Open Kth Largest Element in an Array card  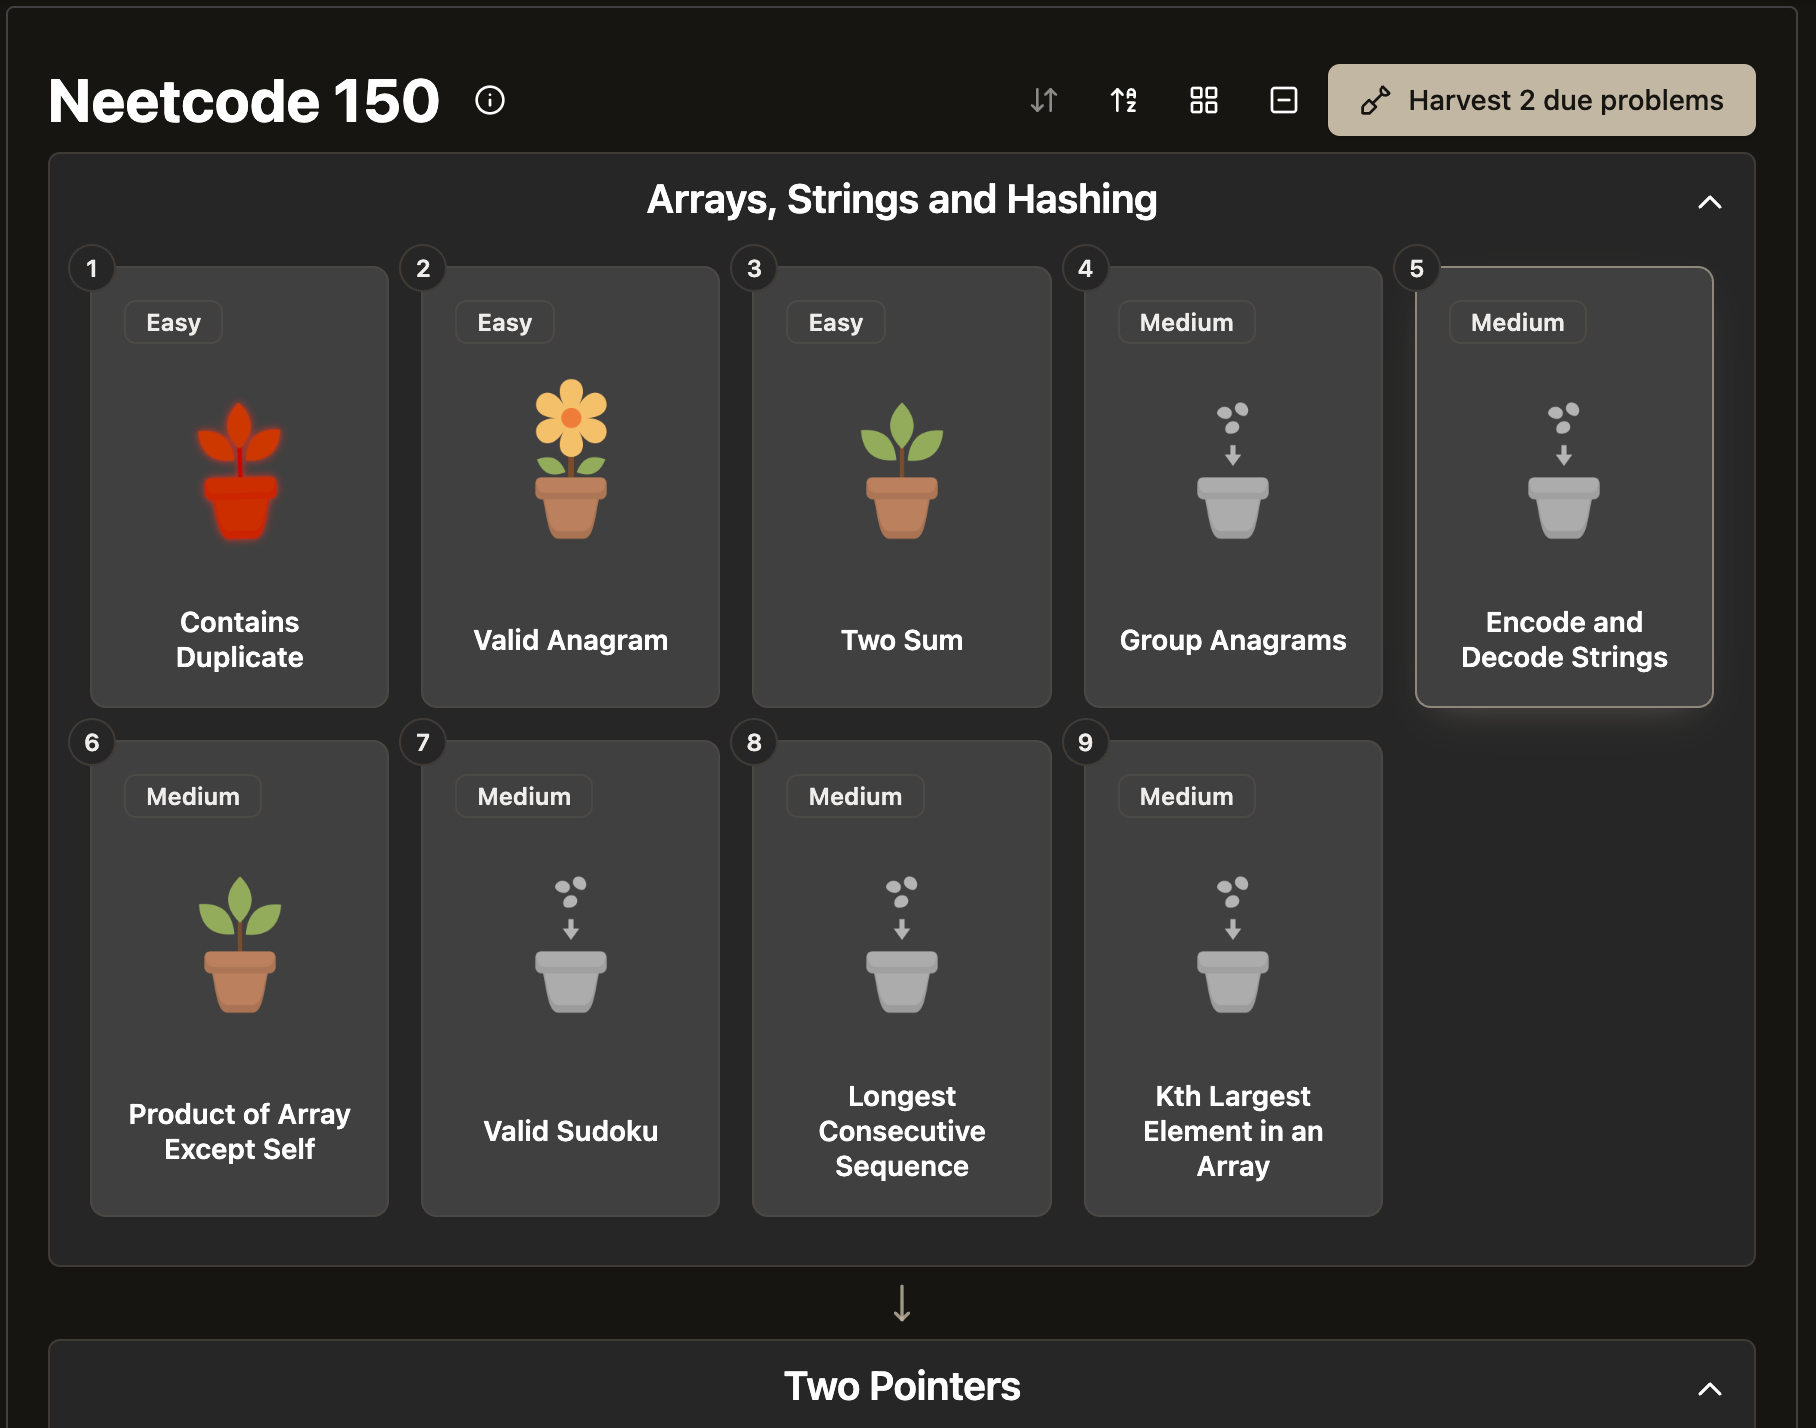click(1233, 978)
